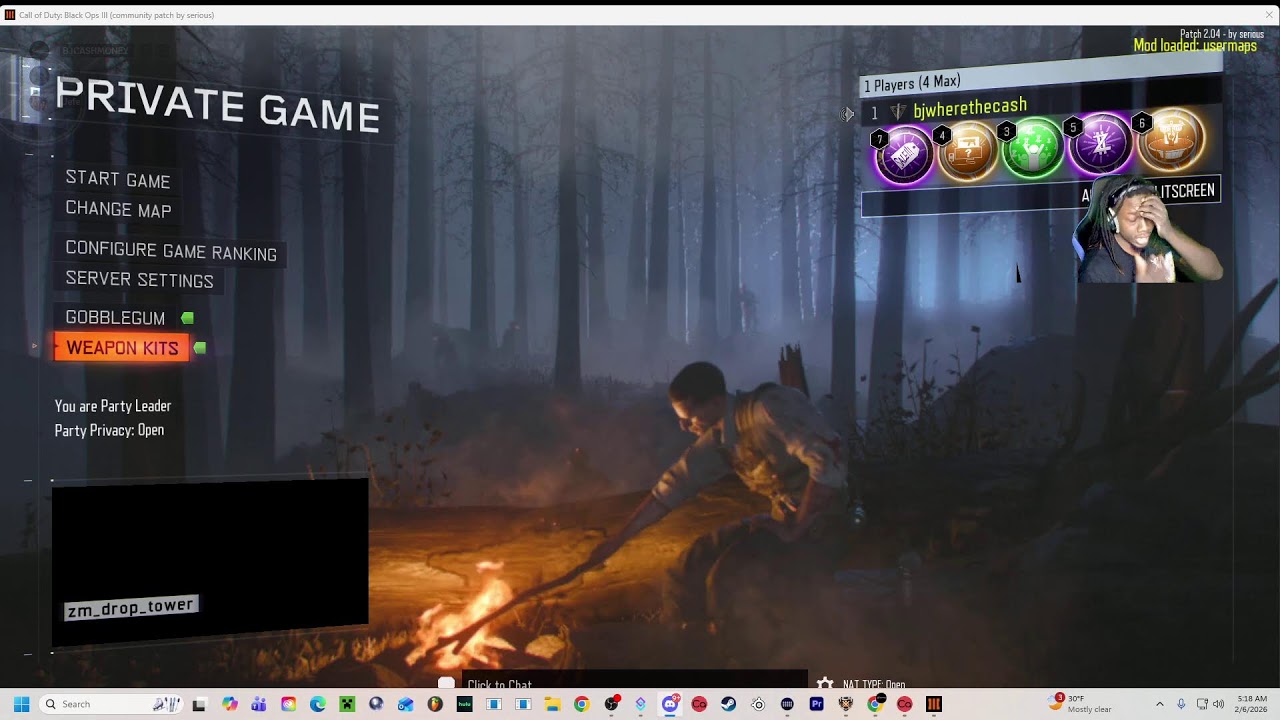Open Configure Game Ranking
The height and width of the screenshot is (720, 1280).
171,252
